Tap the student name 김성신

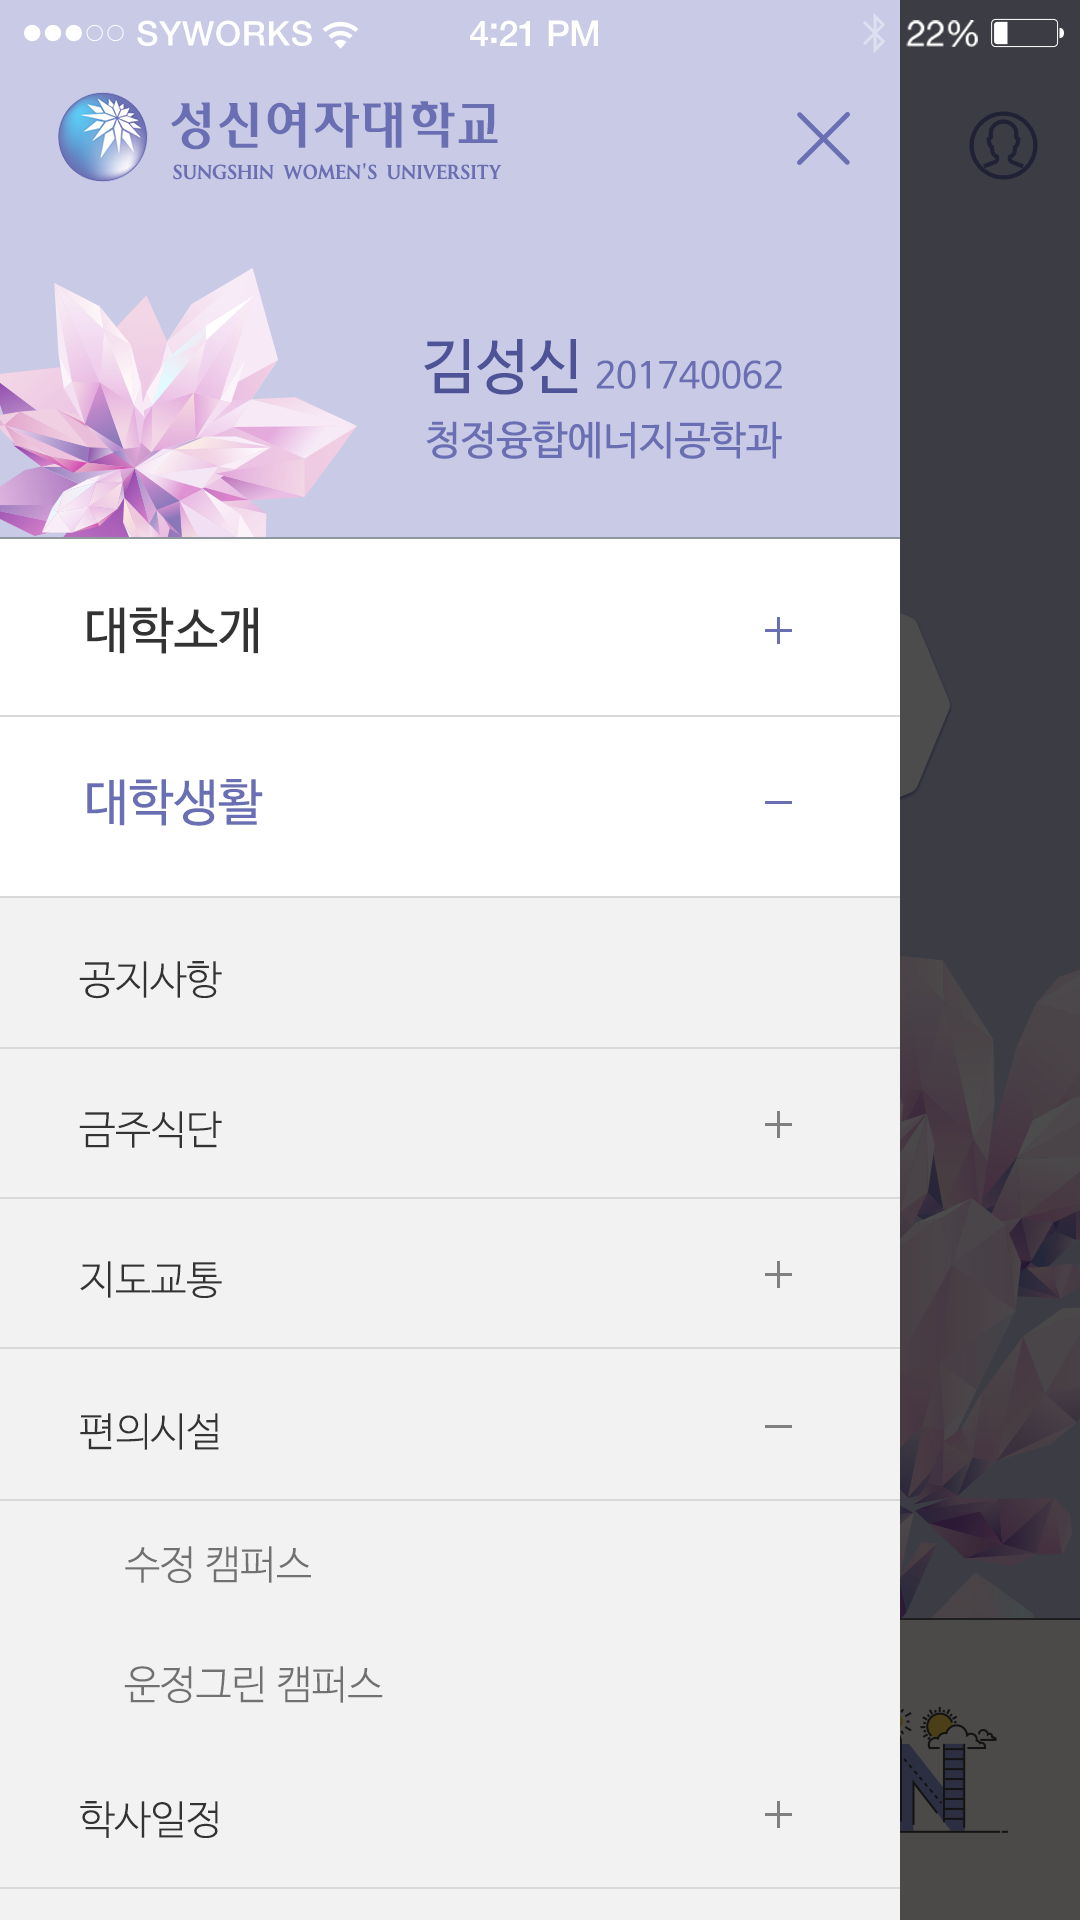point(502,367)
